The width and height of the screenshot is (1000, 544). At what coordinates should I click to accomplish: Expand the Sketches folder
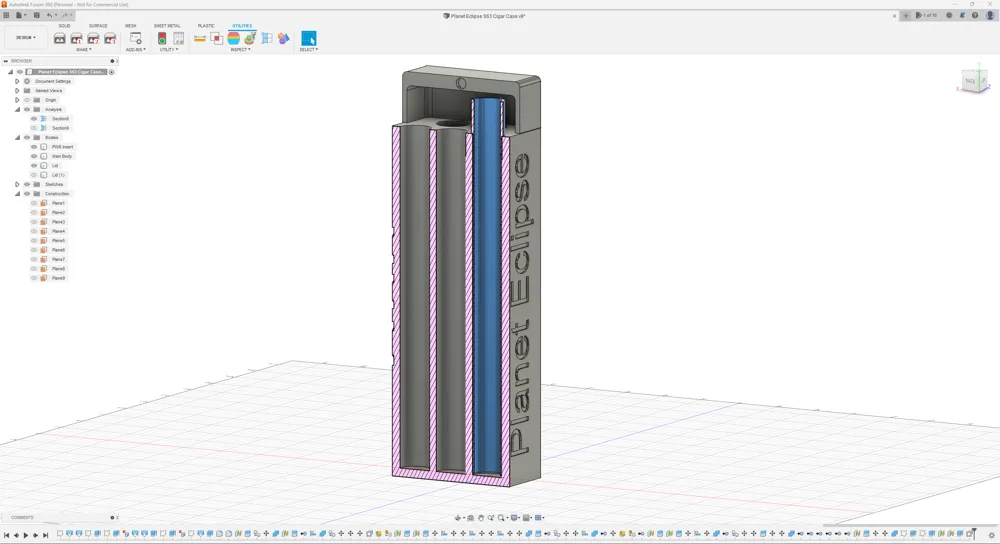click(x=17, y=184)
